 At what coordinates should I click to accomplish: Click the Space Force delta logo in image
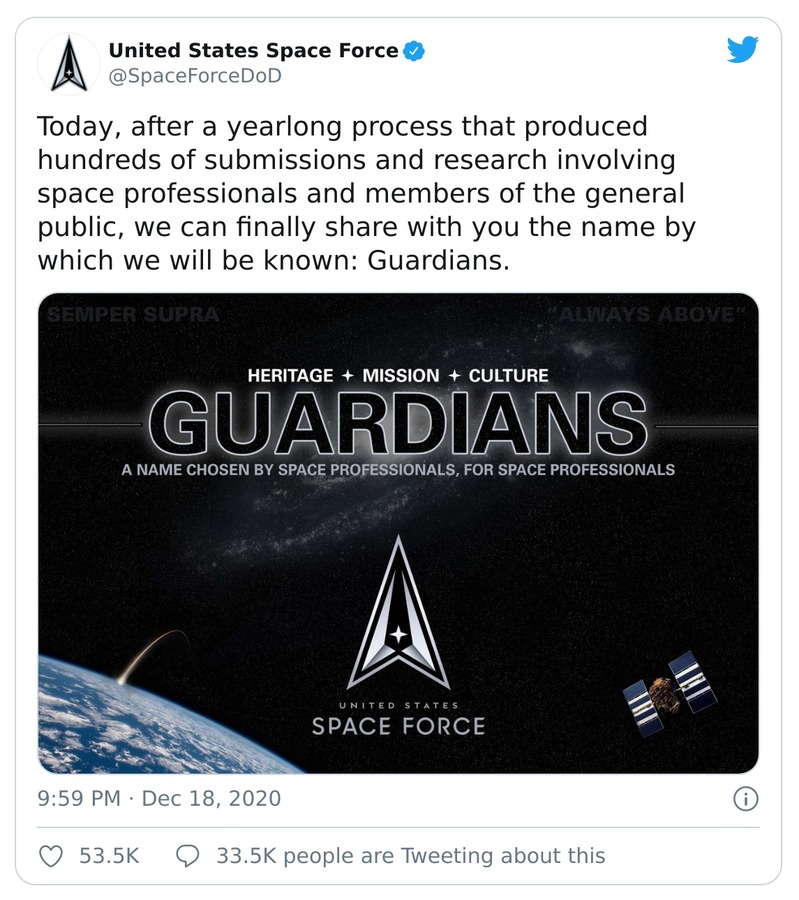point(398,611)
